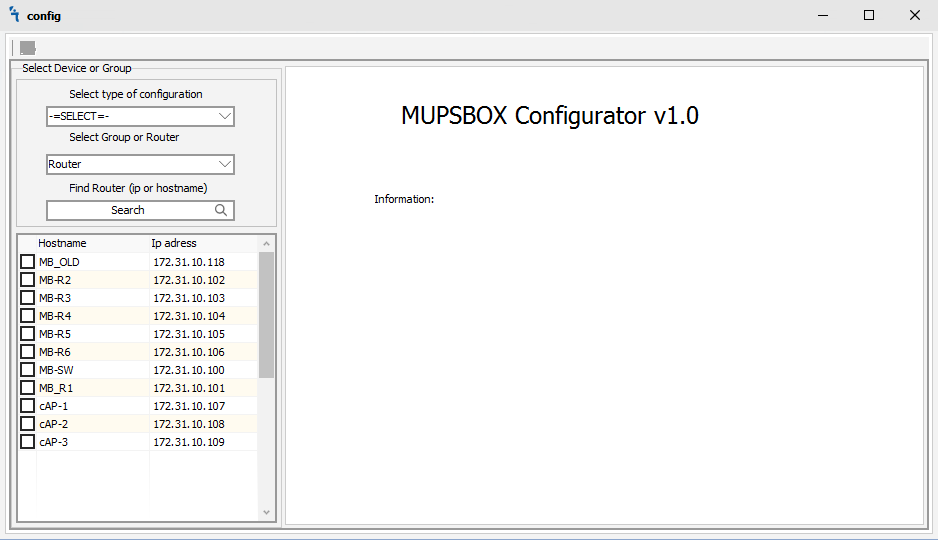Enable the checkbox next to cAP-2
The width and height of the screenshot is (938, 540).
pyautogui.click(x=28, y=424)
